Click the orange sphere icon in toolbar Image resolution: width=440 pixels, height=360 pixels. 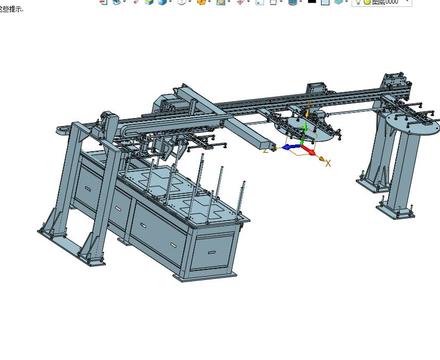point(201,2)
